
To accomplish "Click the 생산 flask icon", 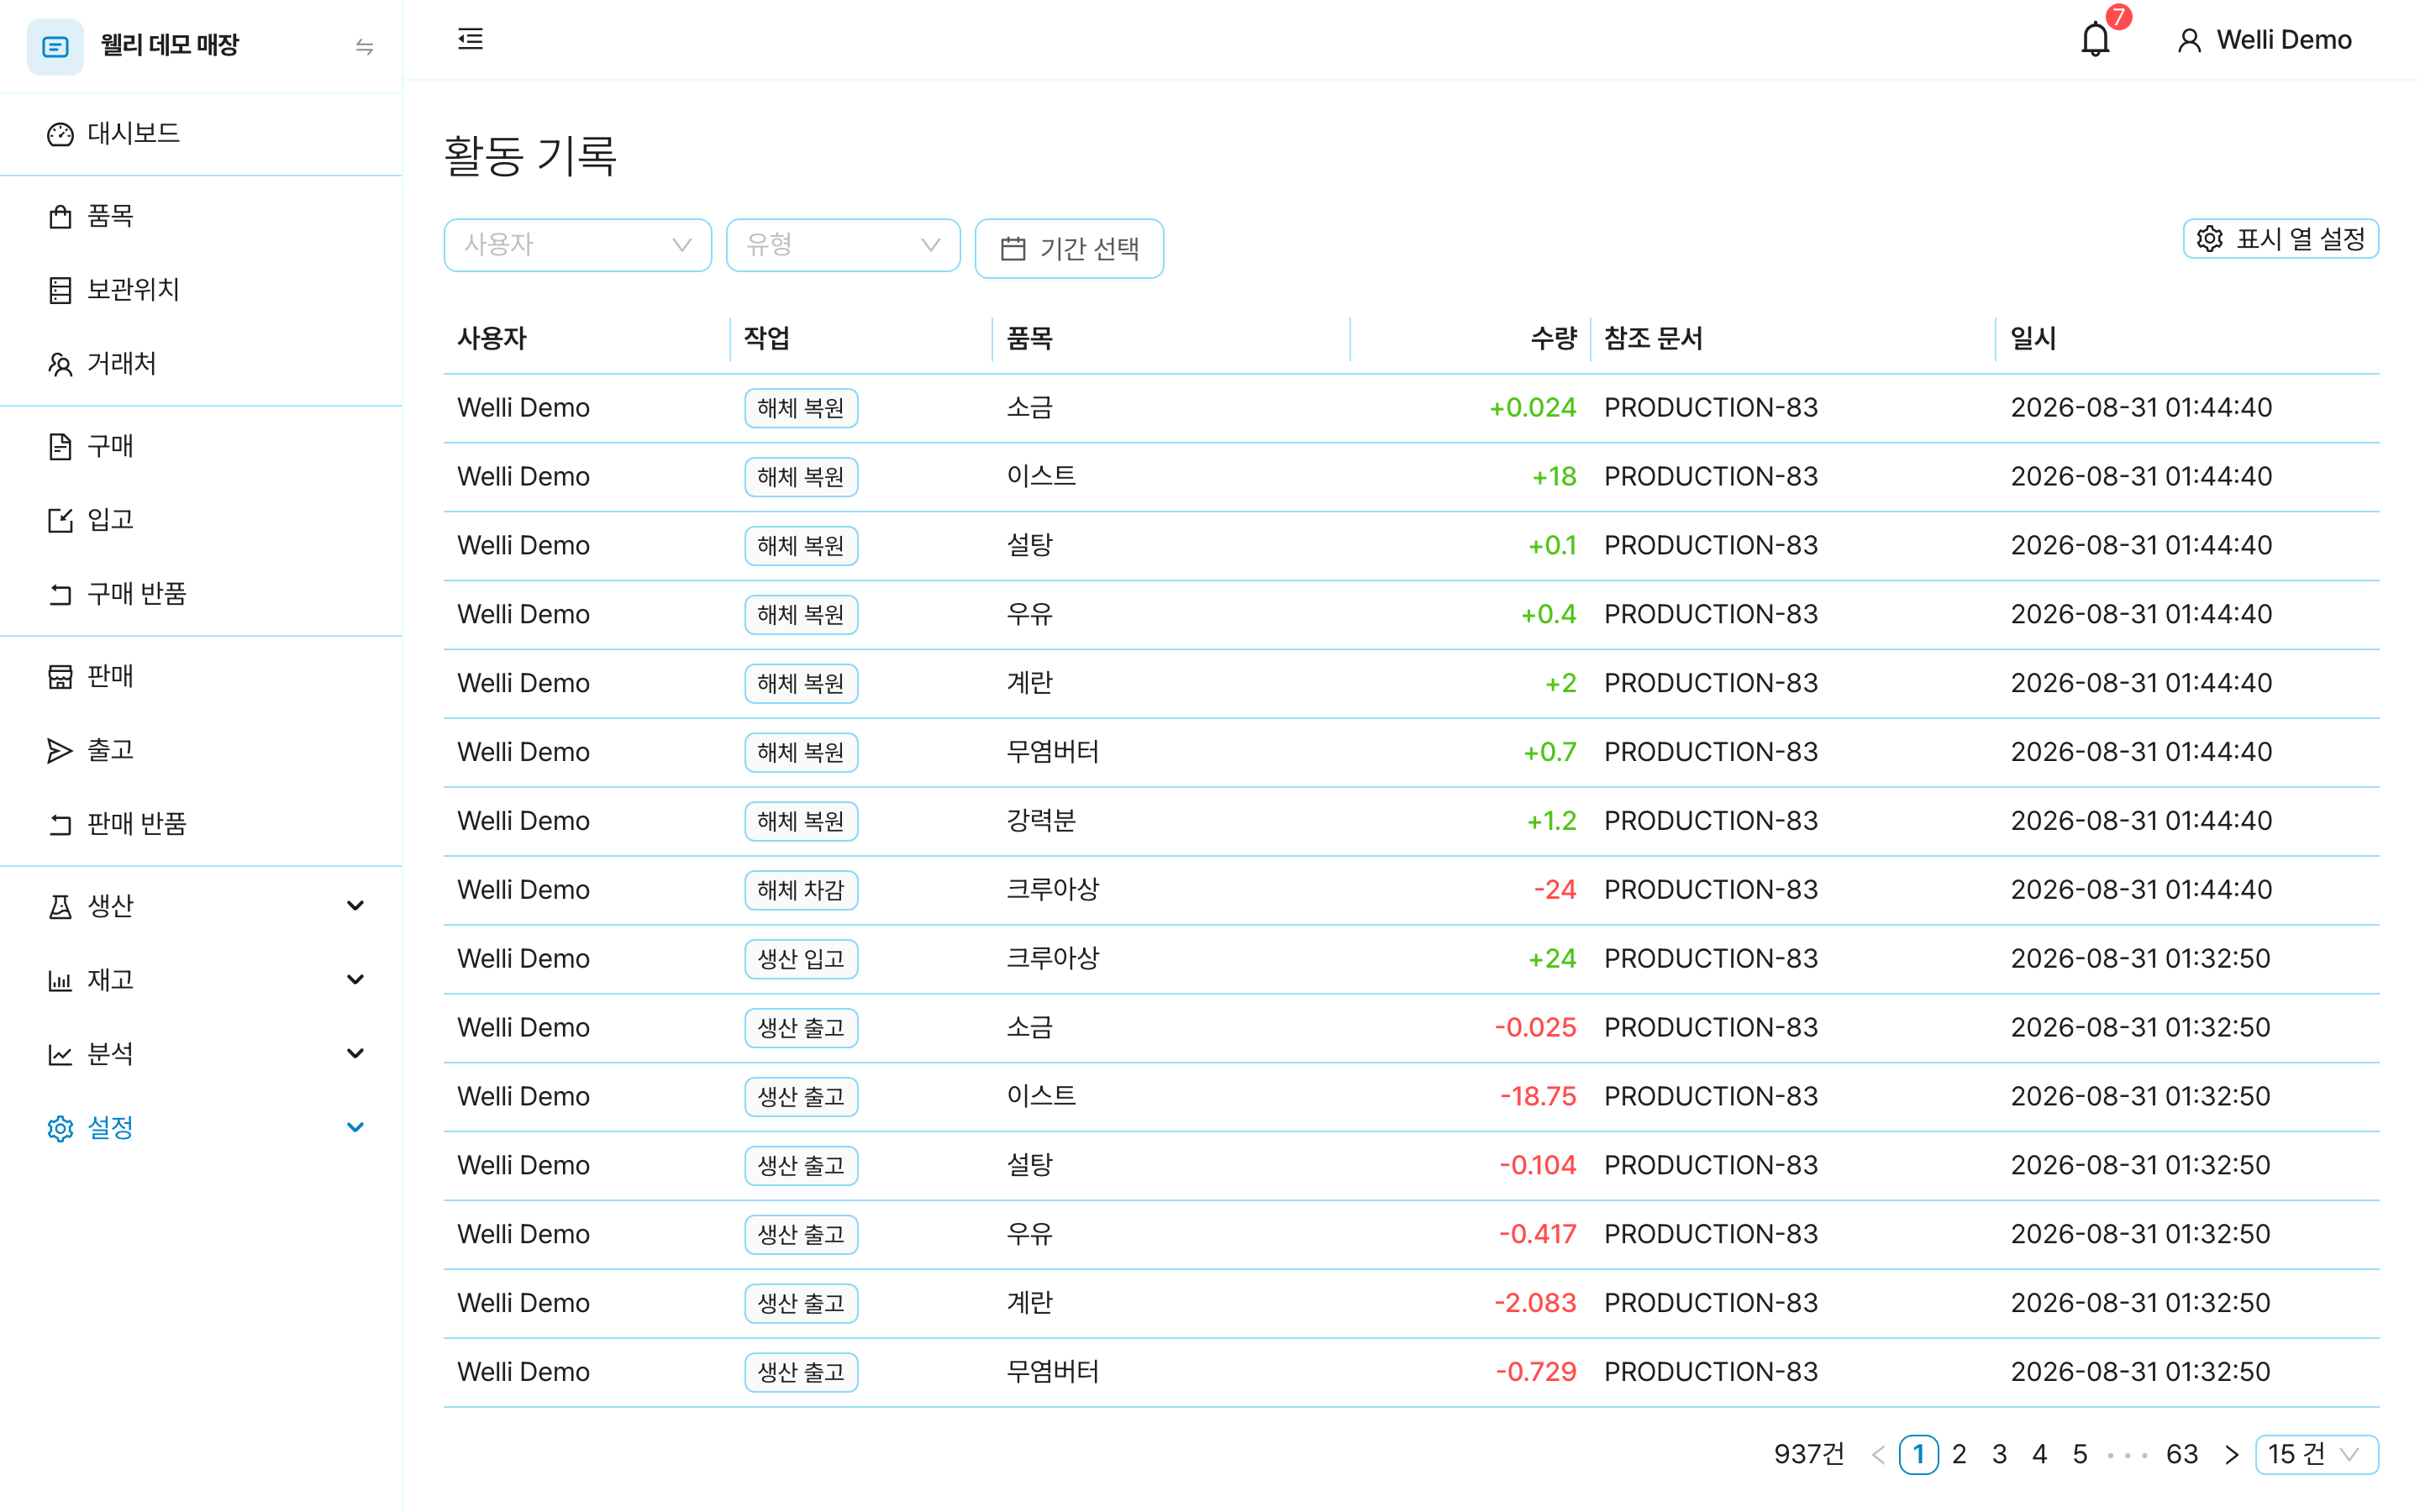I will pyautogui.click(x=60, y=906).
